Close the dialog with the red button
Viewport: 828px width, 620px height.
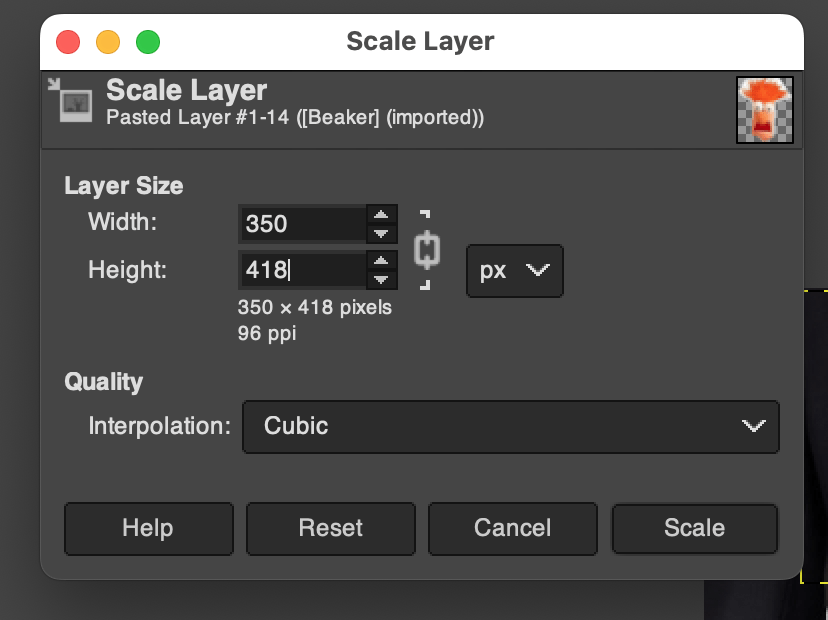(68, 42)
